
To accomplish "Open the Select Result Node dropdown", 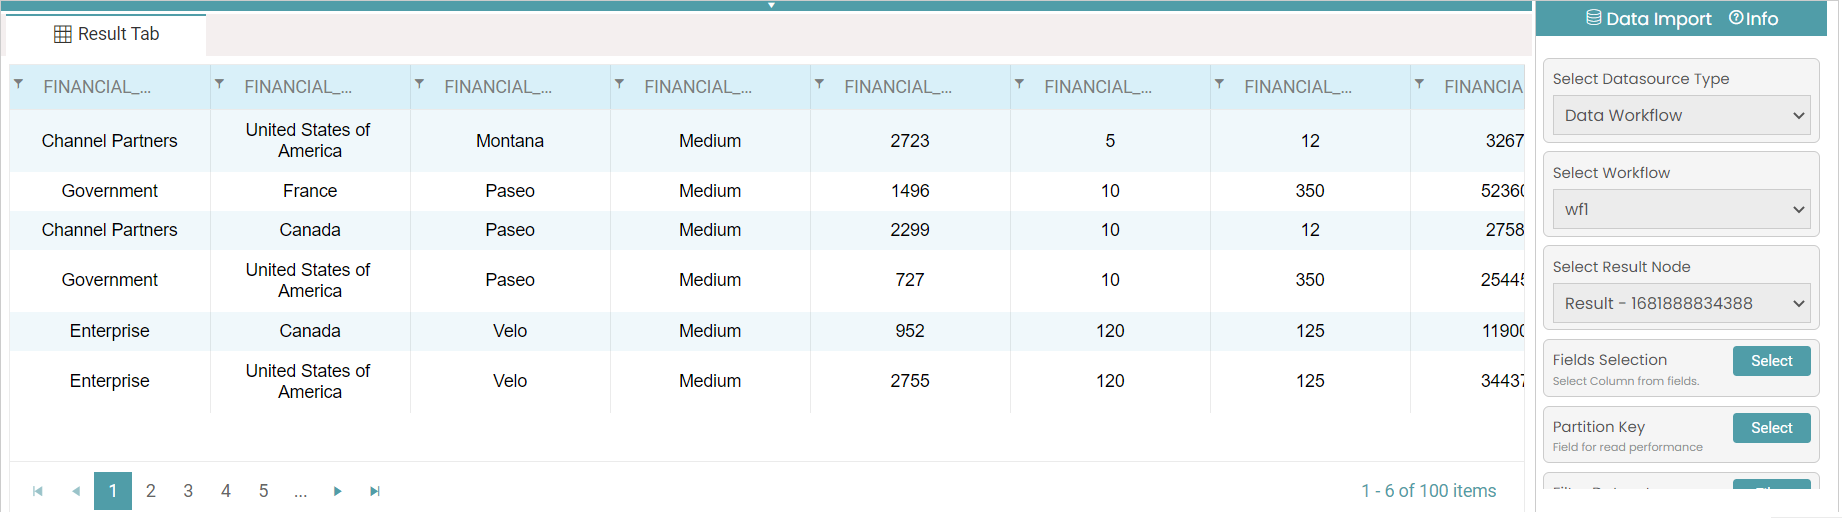I will pos(1681,304).
